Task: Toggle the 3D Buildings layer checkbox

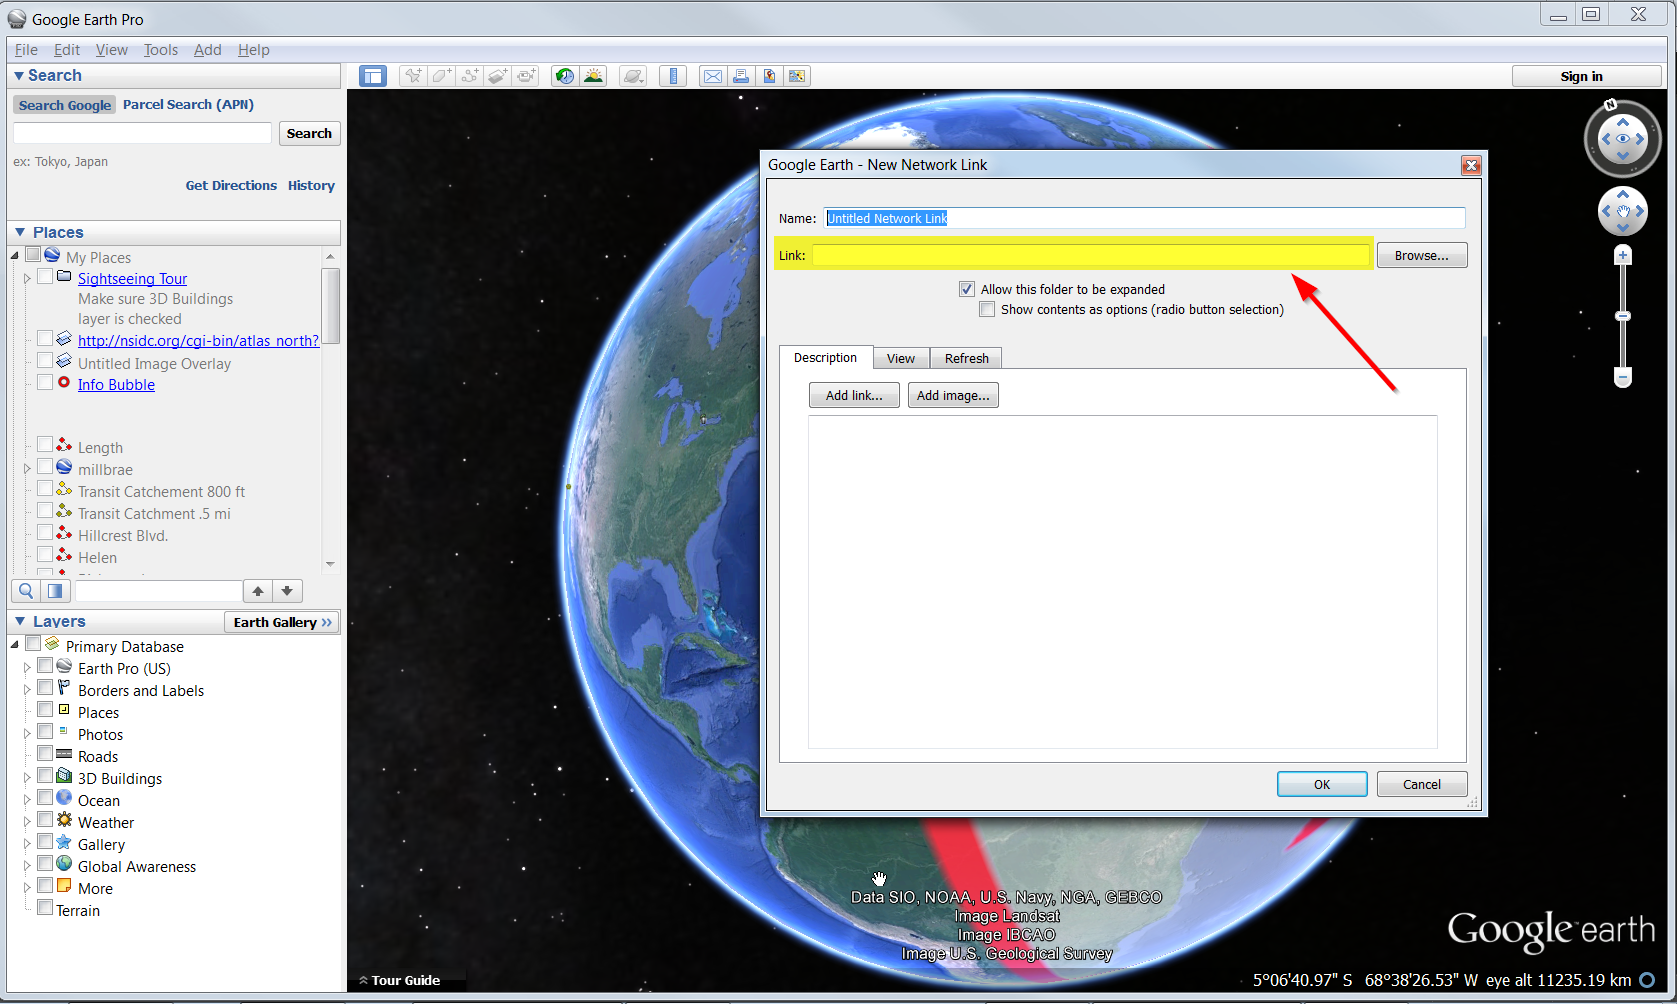Action: click(45, 776)
